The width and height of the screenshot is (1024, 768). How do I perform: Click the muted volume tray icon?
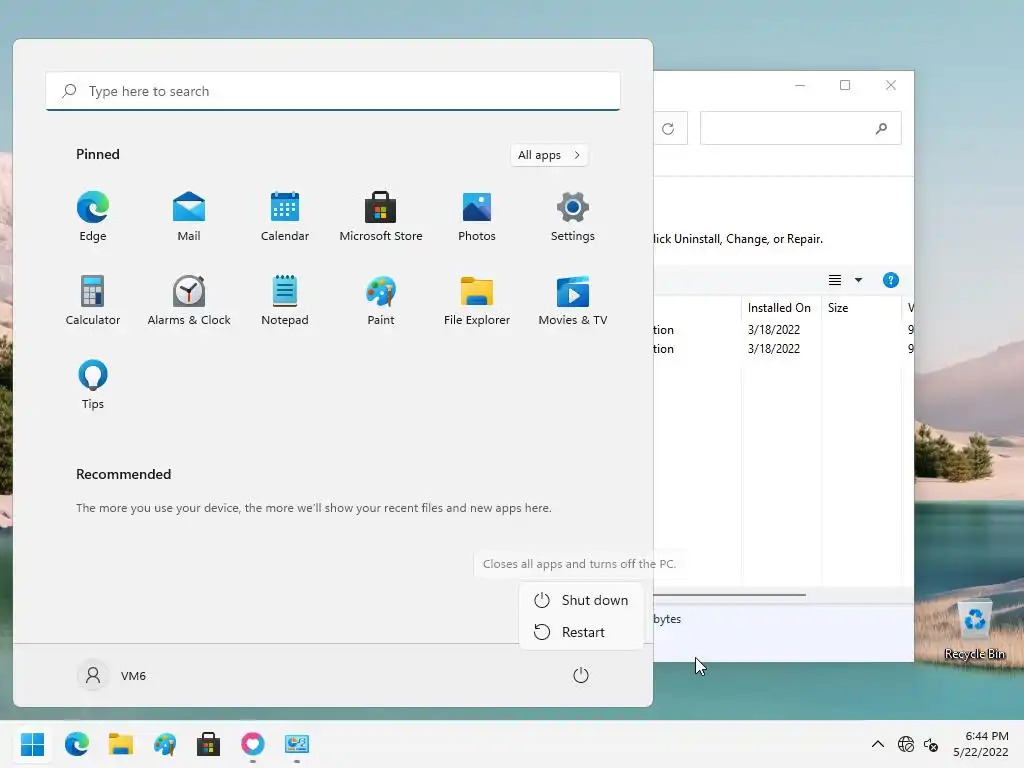tap(931, 744)
